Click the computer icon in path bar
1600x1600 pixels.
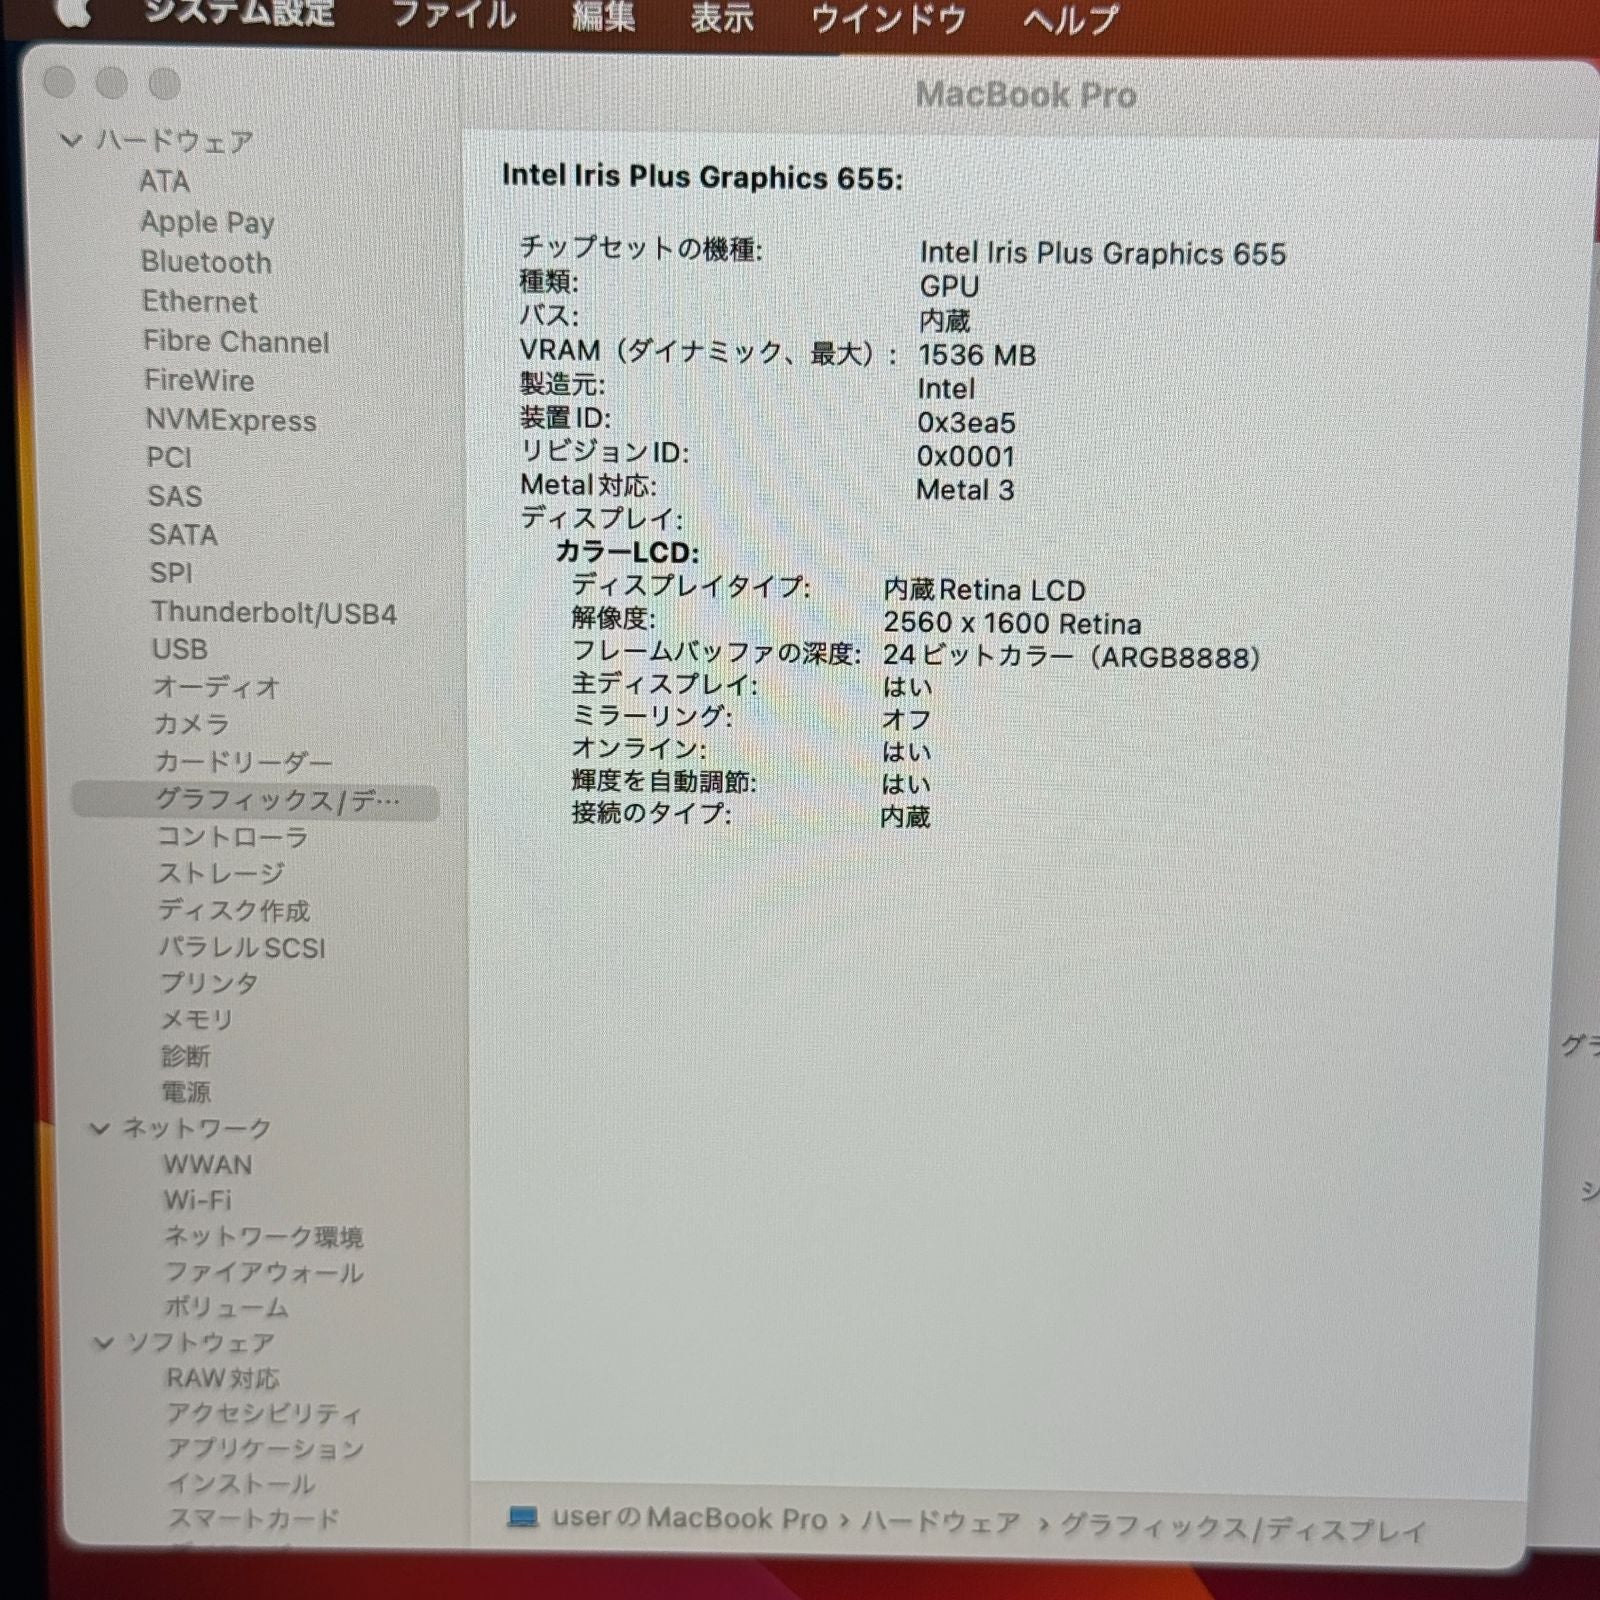[x=522, y=1517]
